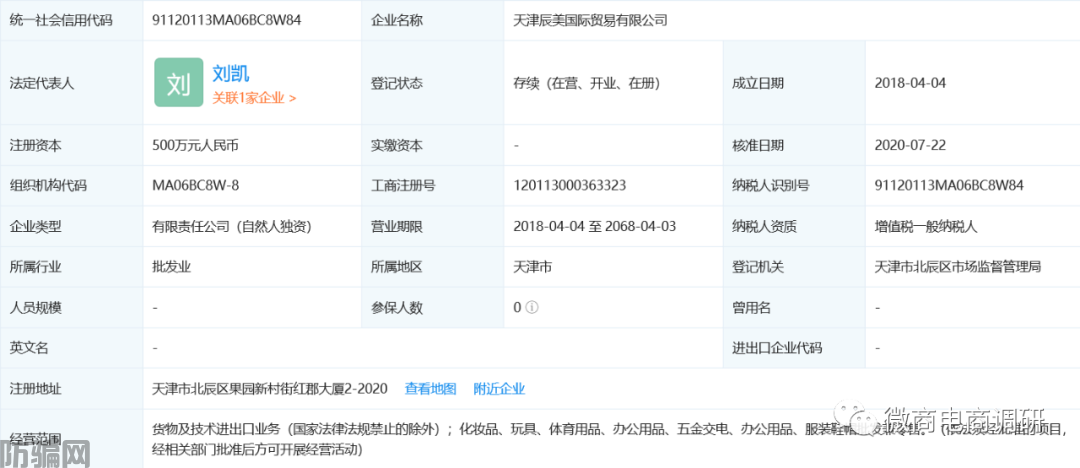
Task: Click the 核准日期 label cell
Action: pyautogui.click(x=794, y=145)
